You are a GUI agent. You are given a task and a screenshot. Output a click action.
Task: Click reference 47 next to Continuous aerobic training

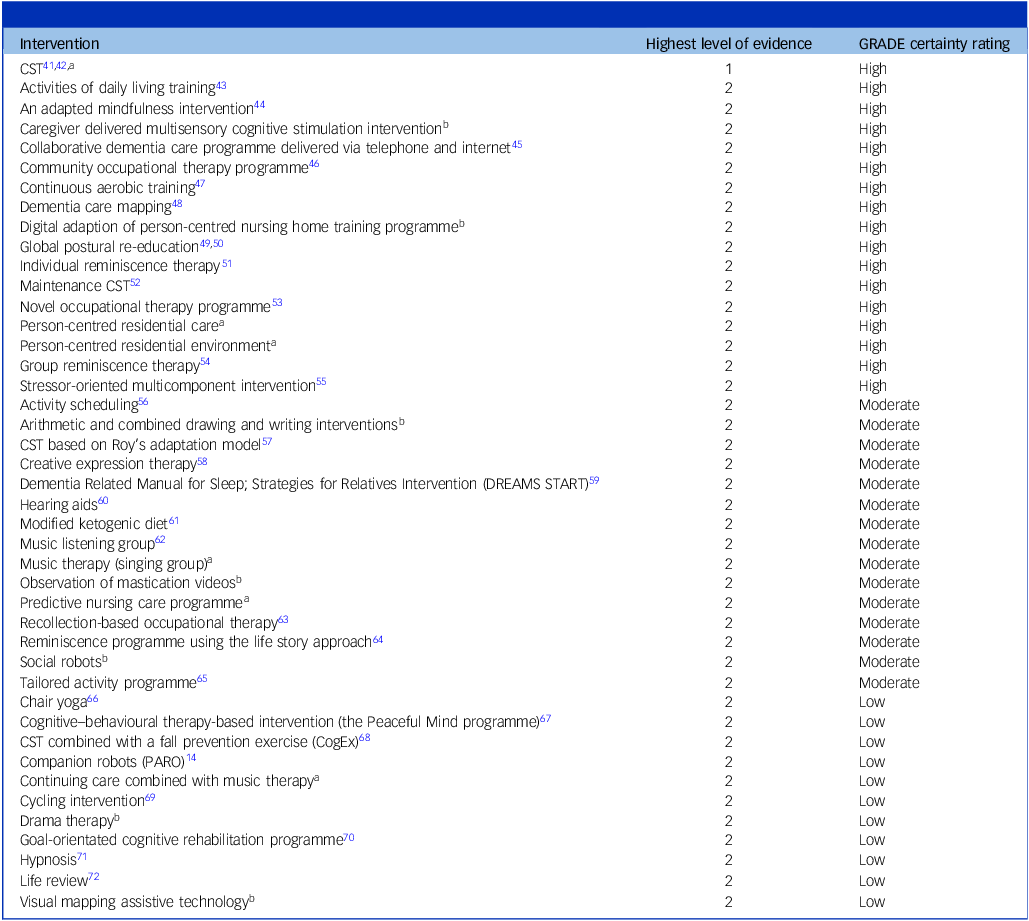(200, 185)
